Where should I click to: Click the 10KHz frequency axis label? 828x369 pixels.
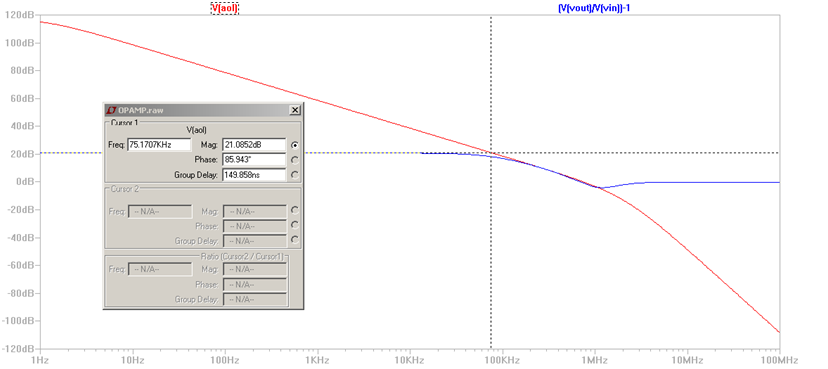(410, 360)
